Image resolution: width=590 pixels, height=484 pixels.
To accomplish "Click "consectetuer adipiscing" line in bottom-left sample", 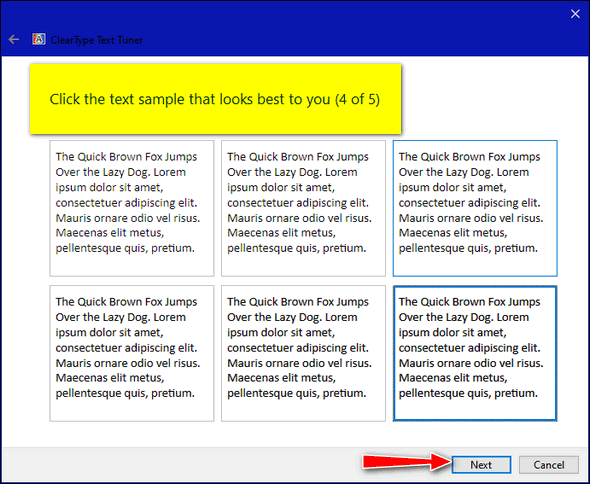I will [126, 348].
